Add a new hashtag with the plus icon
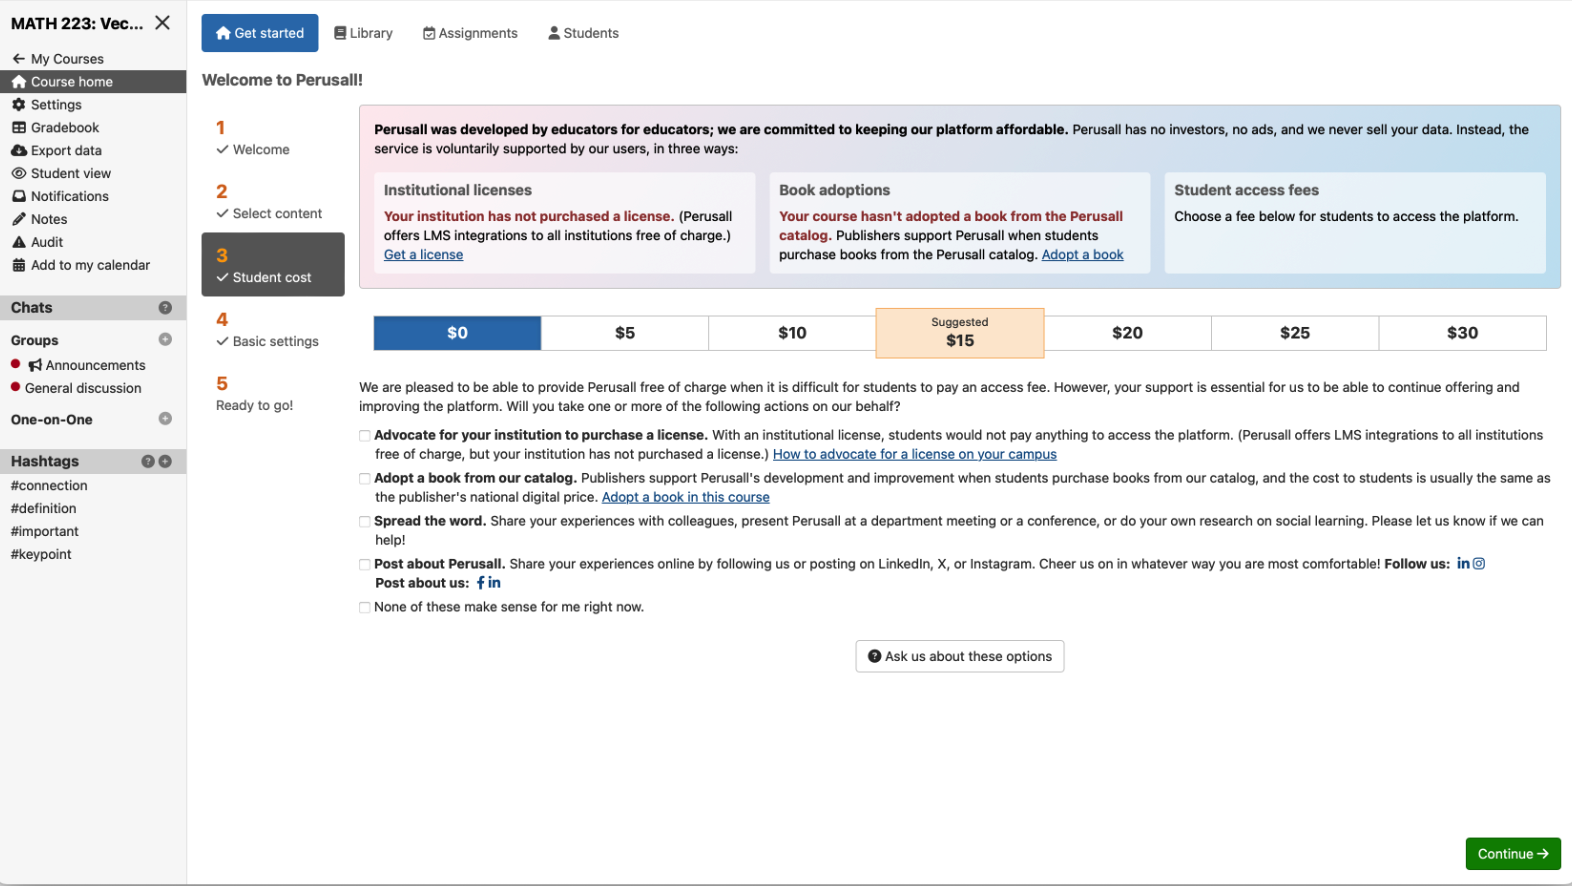1572x886 pixels. click(x=165, y=462)
